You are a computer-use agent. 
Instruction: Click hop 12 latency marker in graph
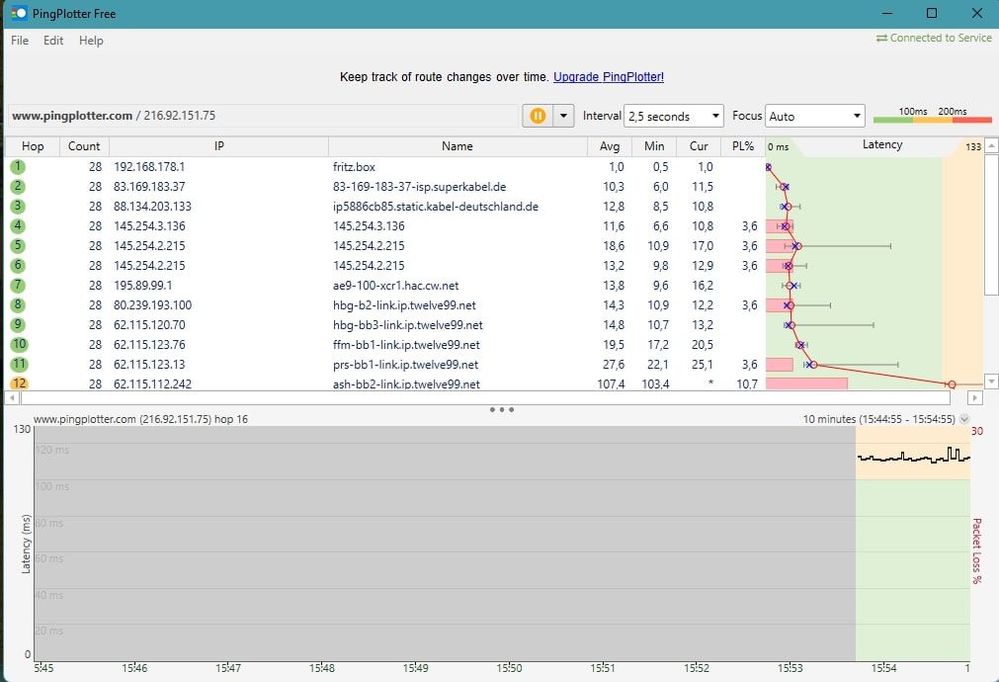[x=951, y=384]
